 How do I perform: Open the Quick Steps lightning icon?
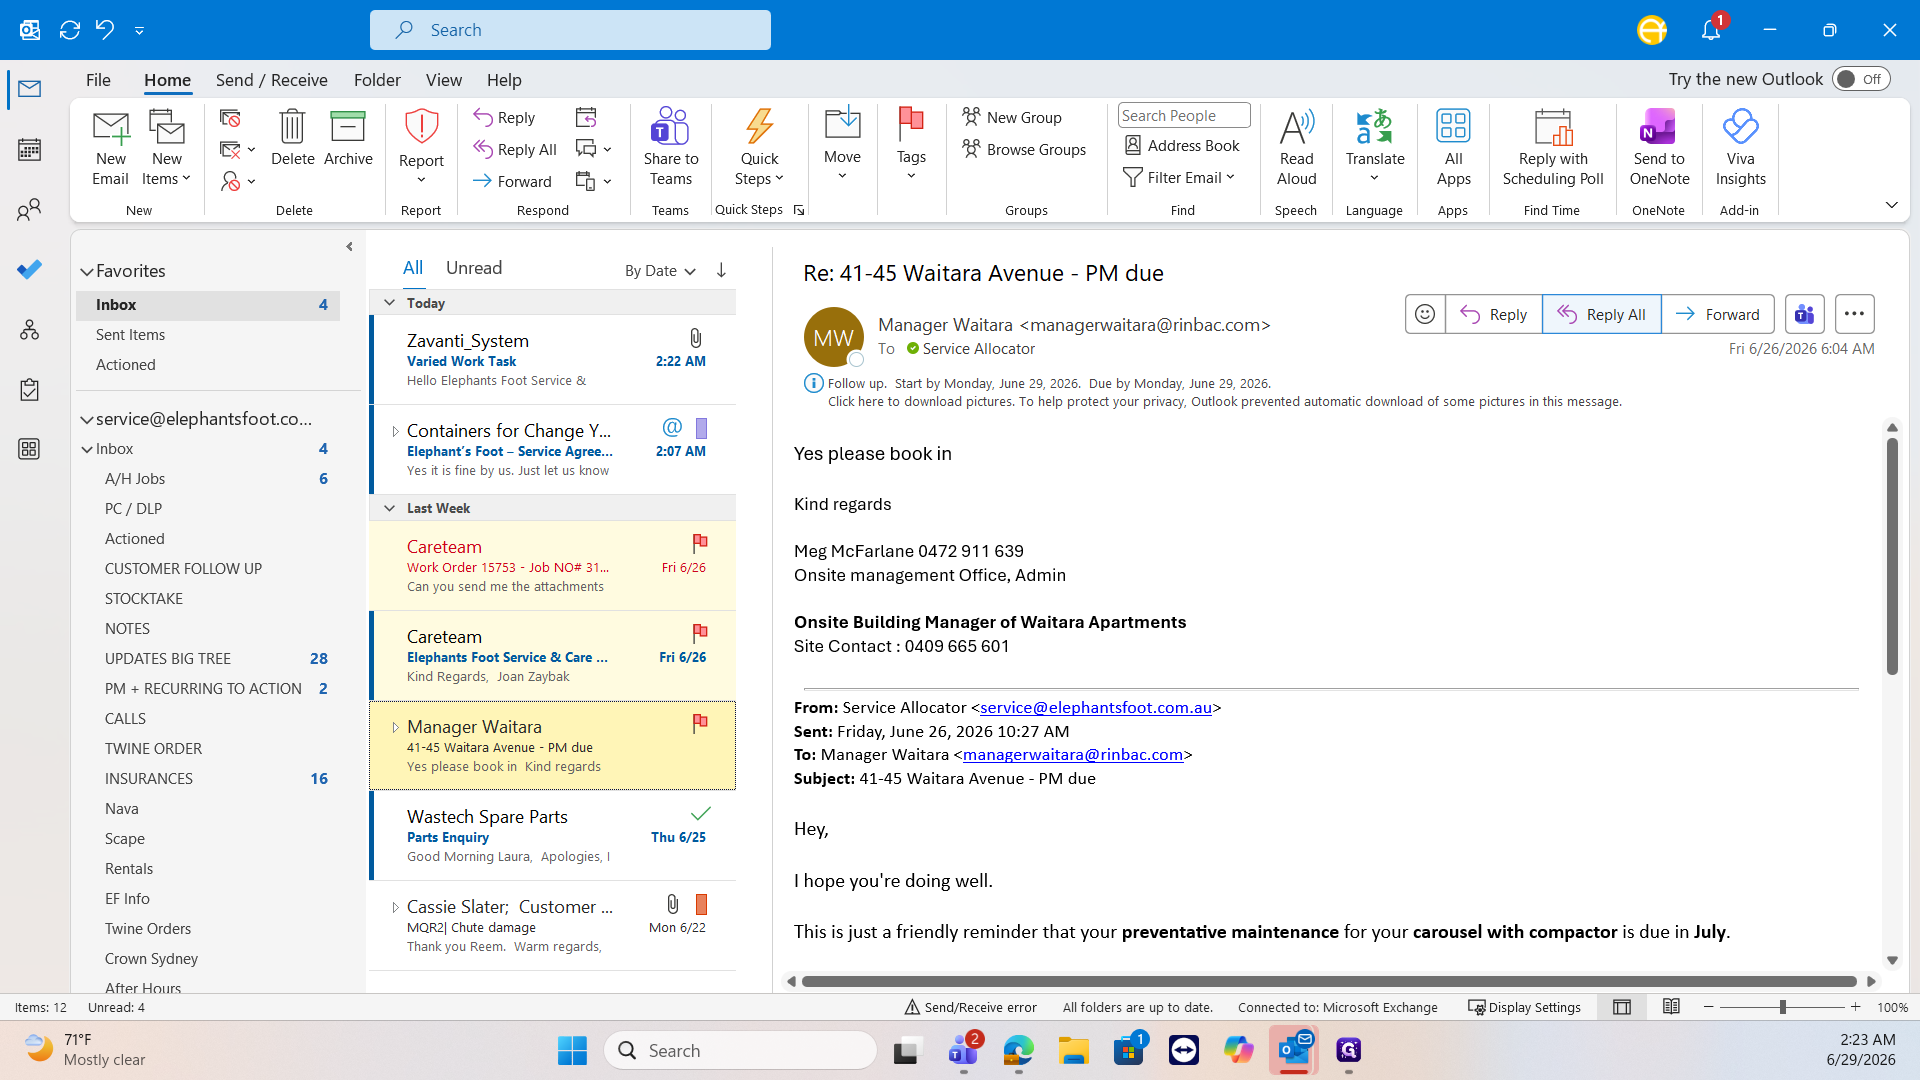[x=759, y=127]
